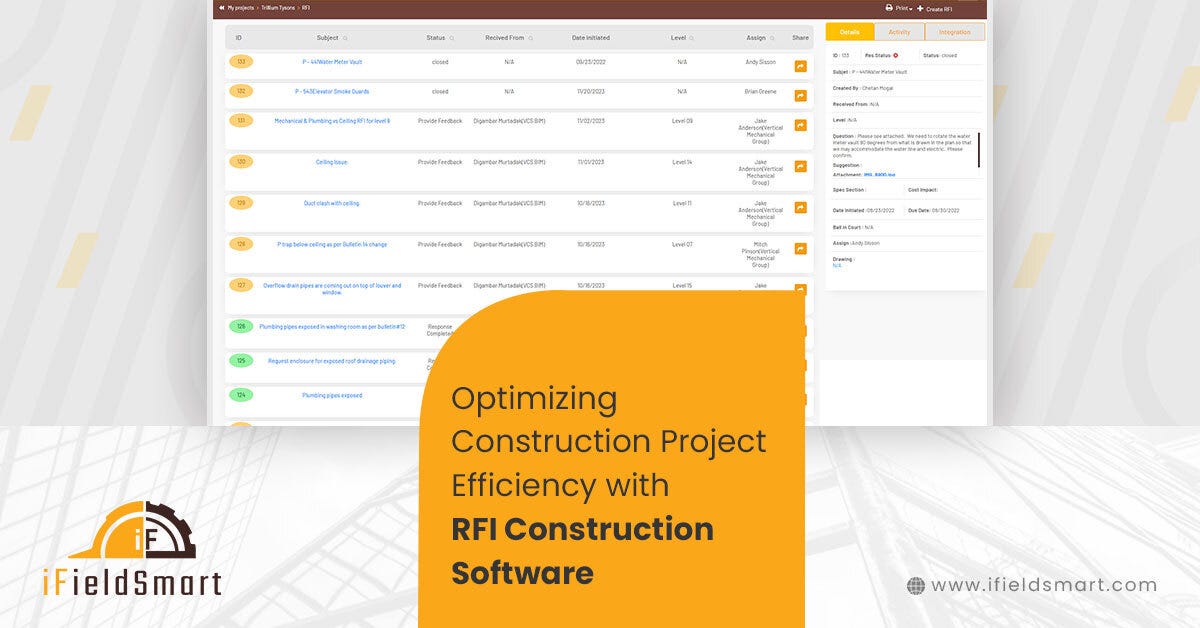This screenshot has height=628, width=1200.
Task: Click the share arrow on the Ceiling Issue row
Action: coord(799,164)
